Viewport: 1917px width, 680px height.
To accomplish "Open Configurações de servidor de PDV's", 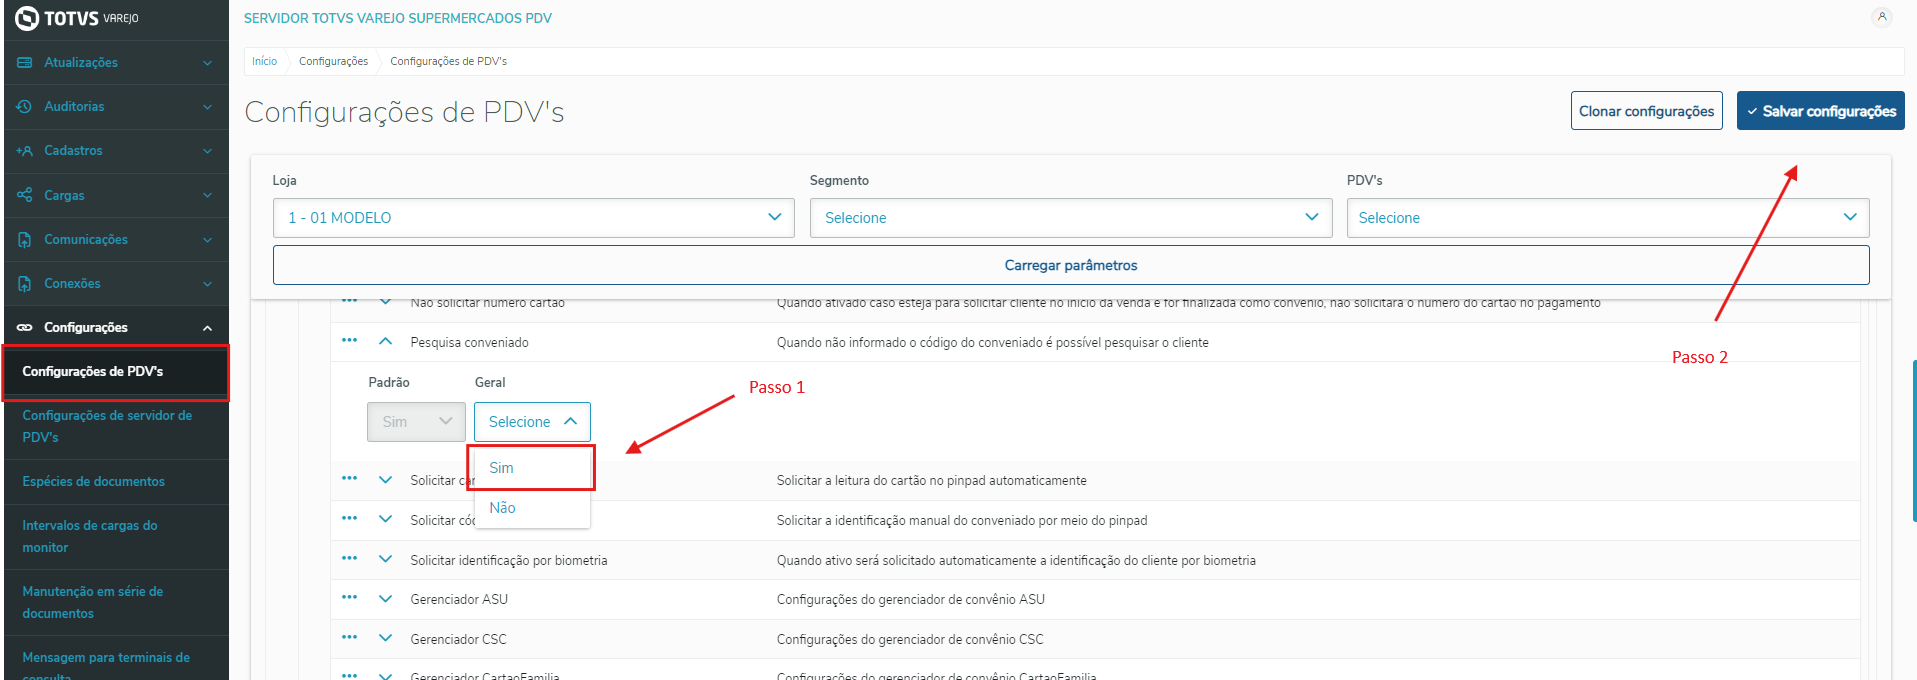I will 116,426.
